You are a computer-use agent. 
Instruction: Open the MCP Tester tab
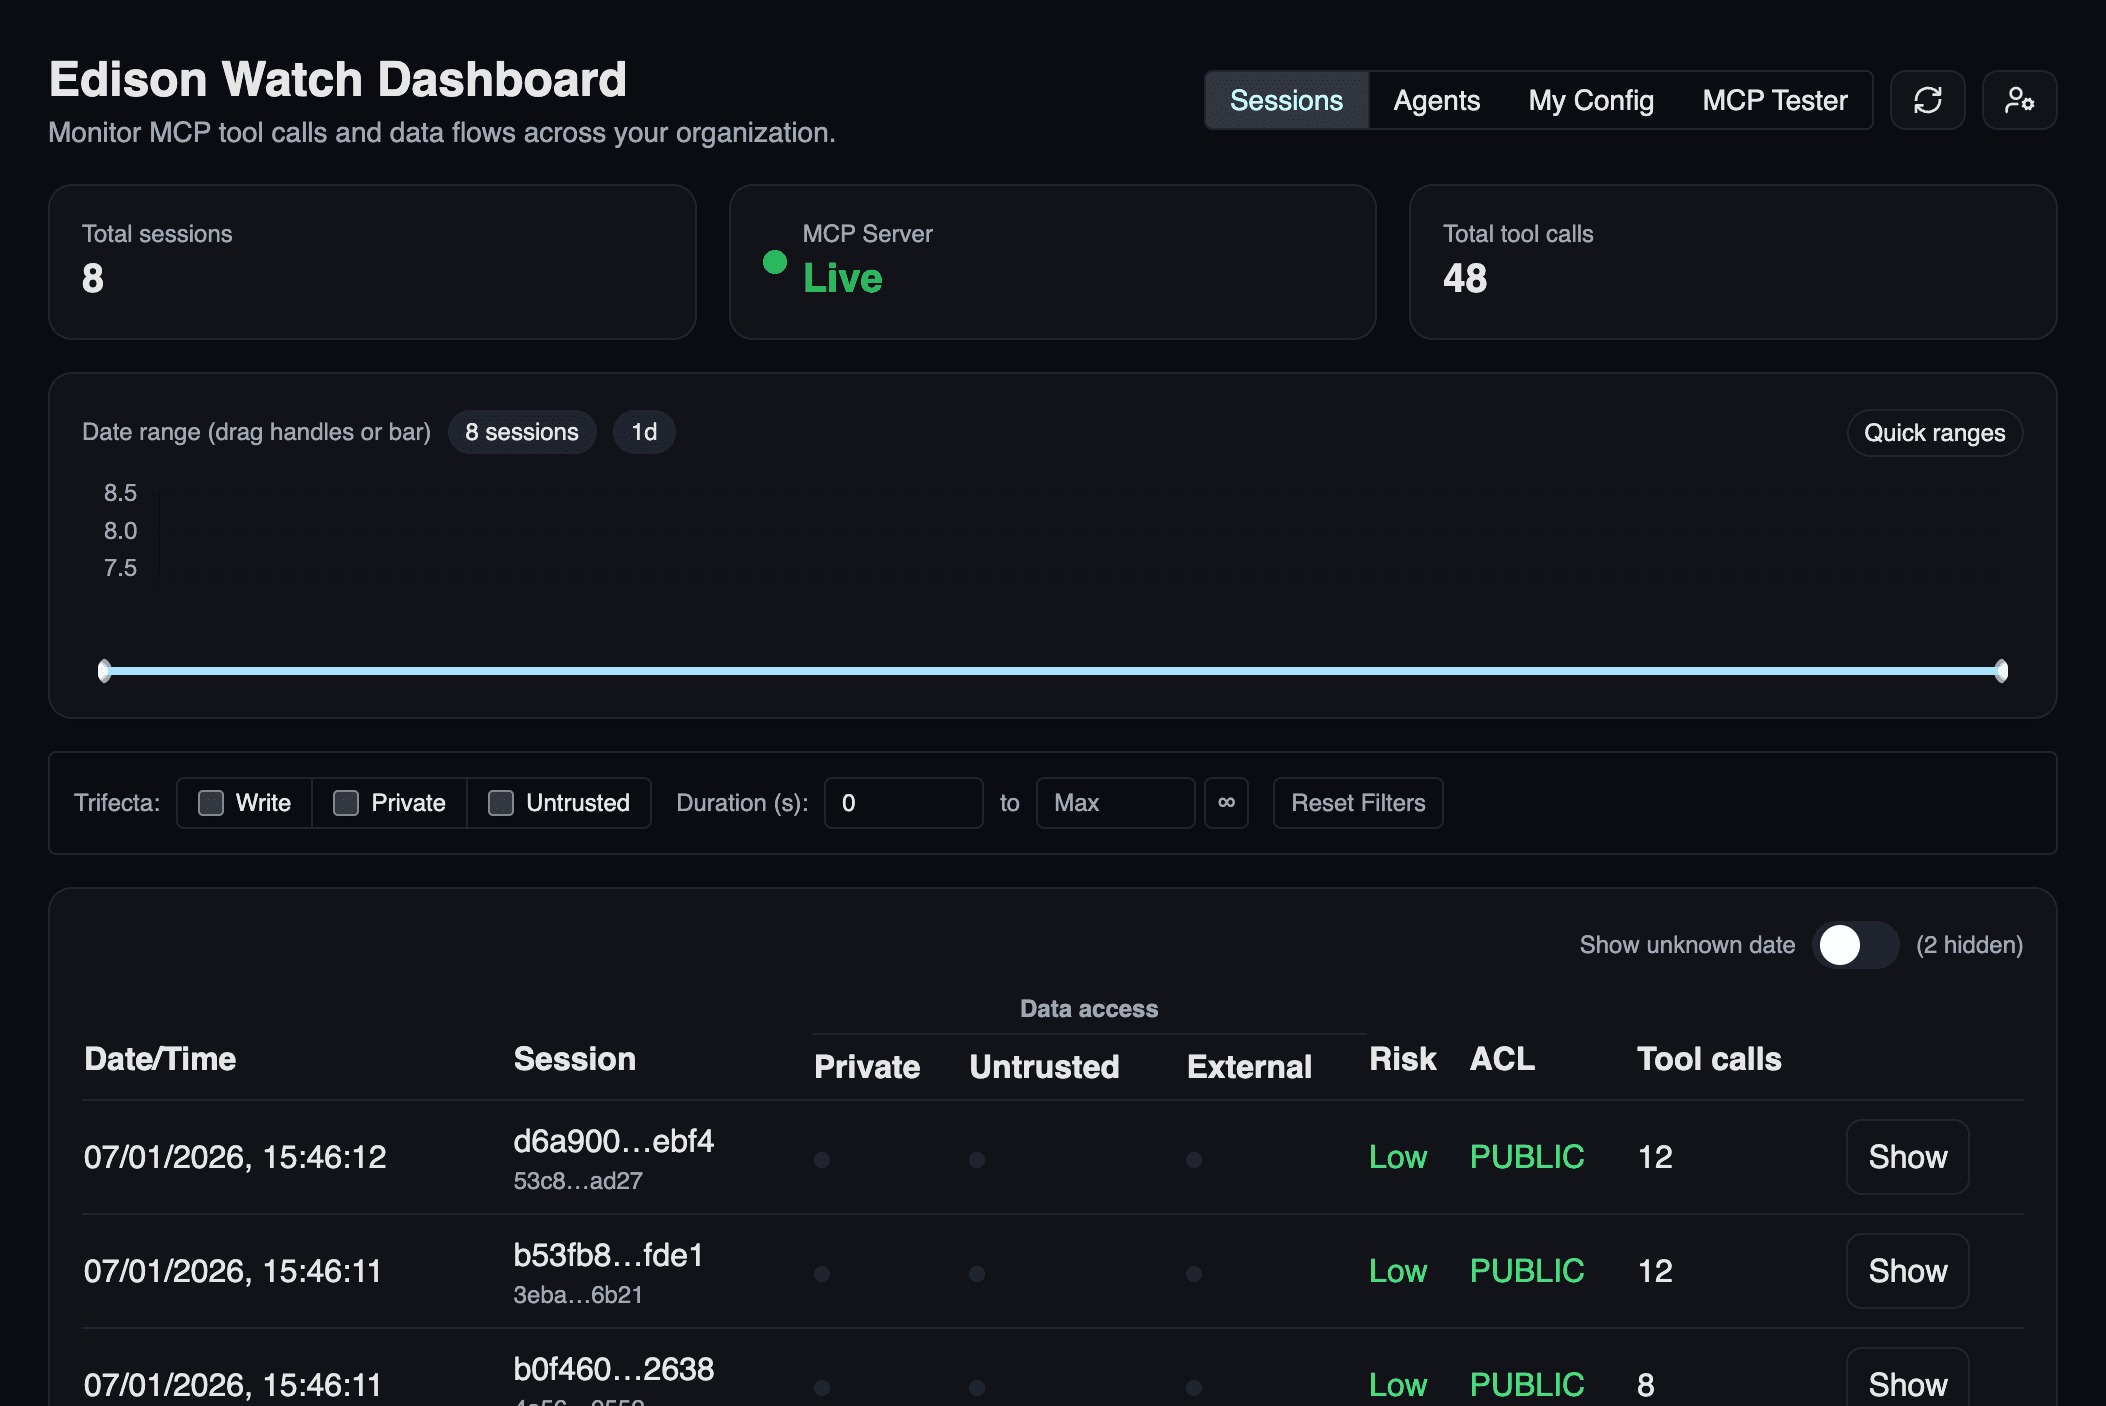[1774, 100]
